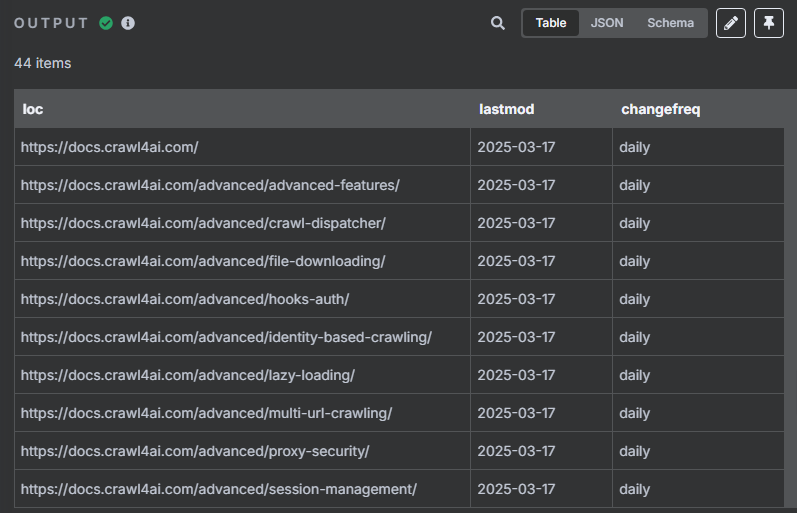Image resolution: width=797 pixels, height=513 pixels.
Task: Click the 44 items count label
Action: pyautogui.click(x=43, y=63)
